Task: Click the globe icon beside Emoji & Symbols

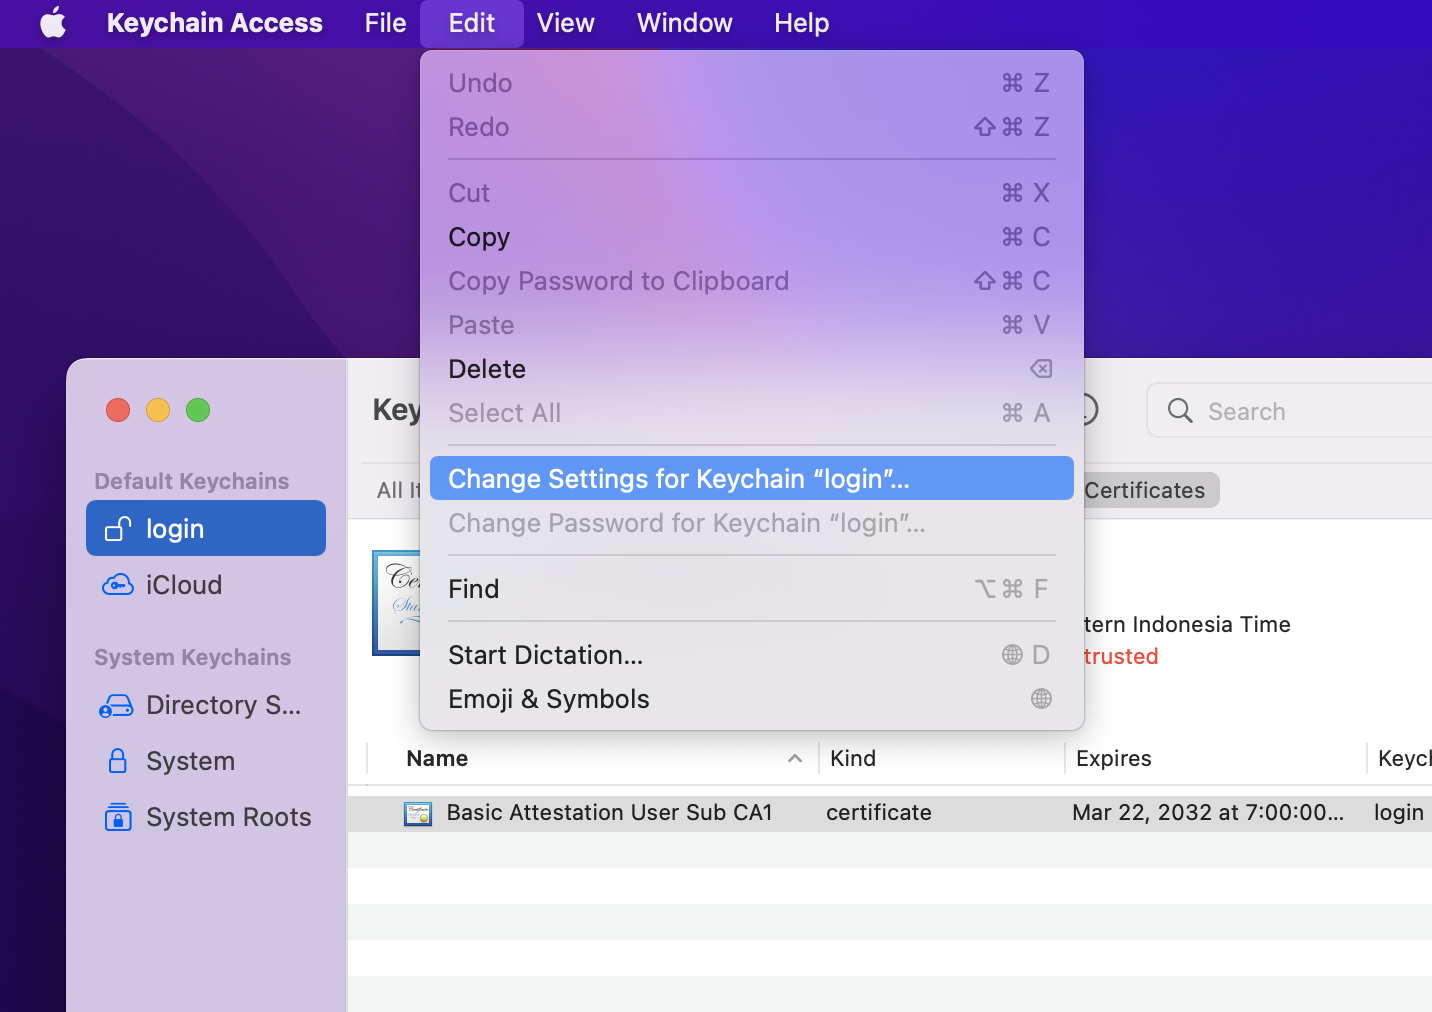Action: coord(1041,699)
